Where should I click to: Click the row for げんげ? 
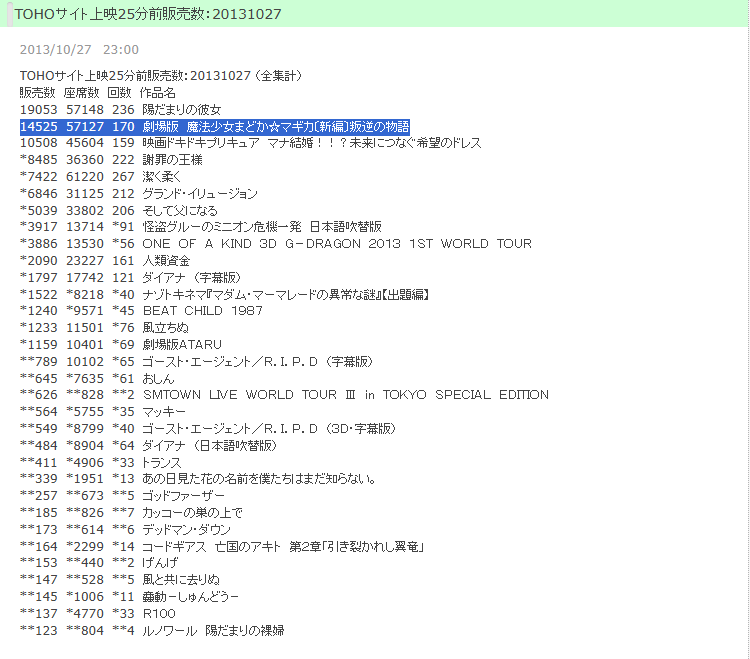pyautogui.click(x=99, y=562)
